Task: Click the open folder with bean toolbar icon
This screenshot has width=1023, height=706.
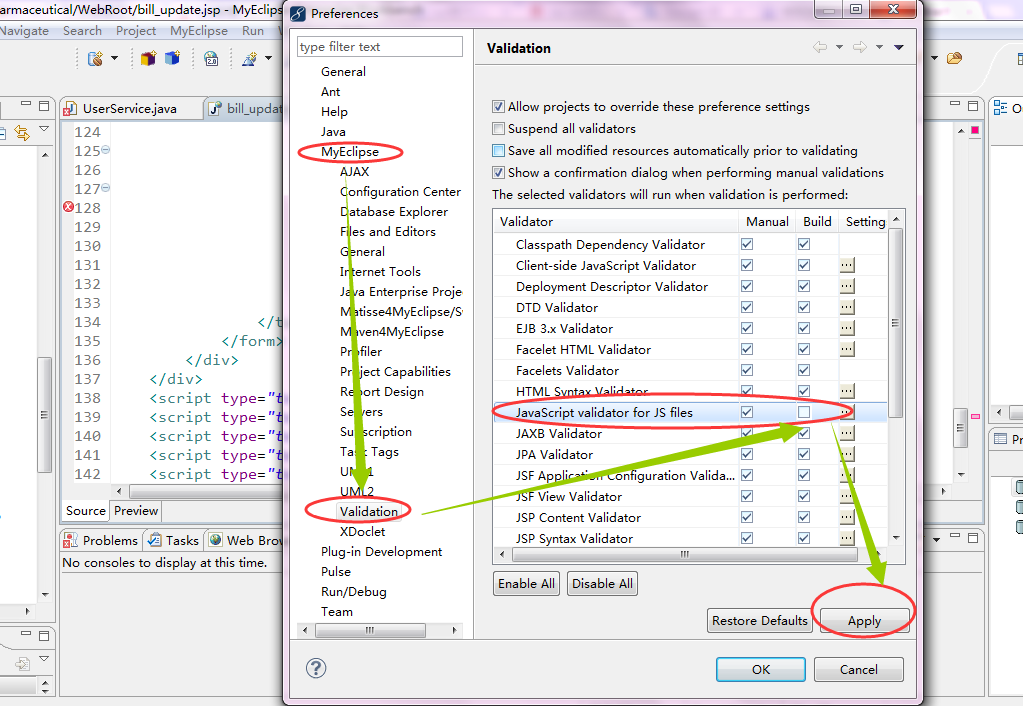Action: tap(954, 58)
